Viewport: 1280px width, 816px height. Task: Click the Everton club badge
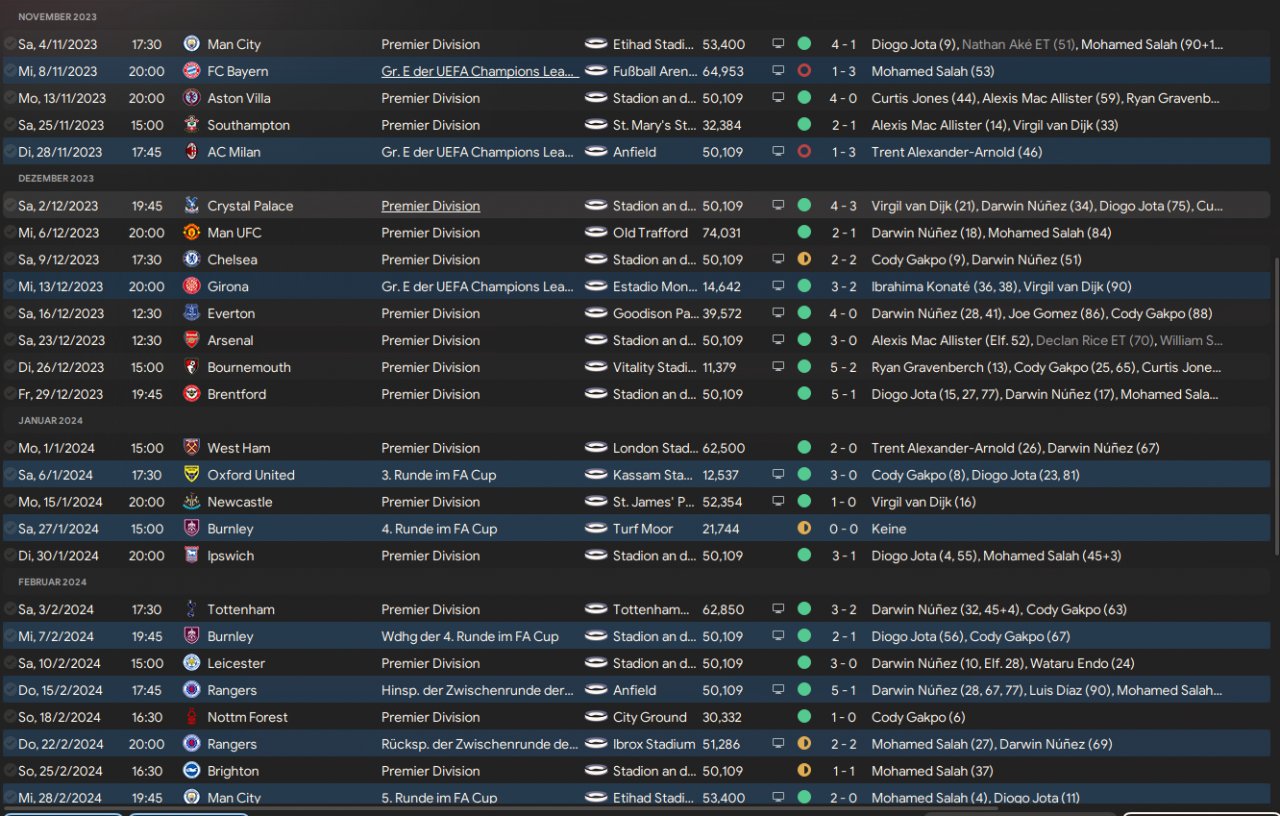pyautogui.click(x=192, y=314)
